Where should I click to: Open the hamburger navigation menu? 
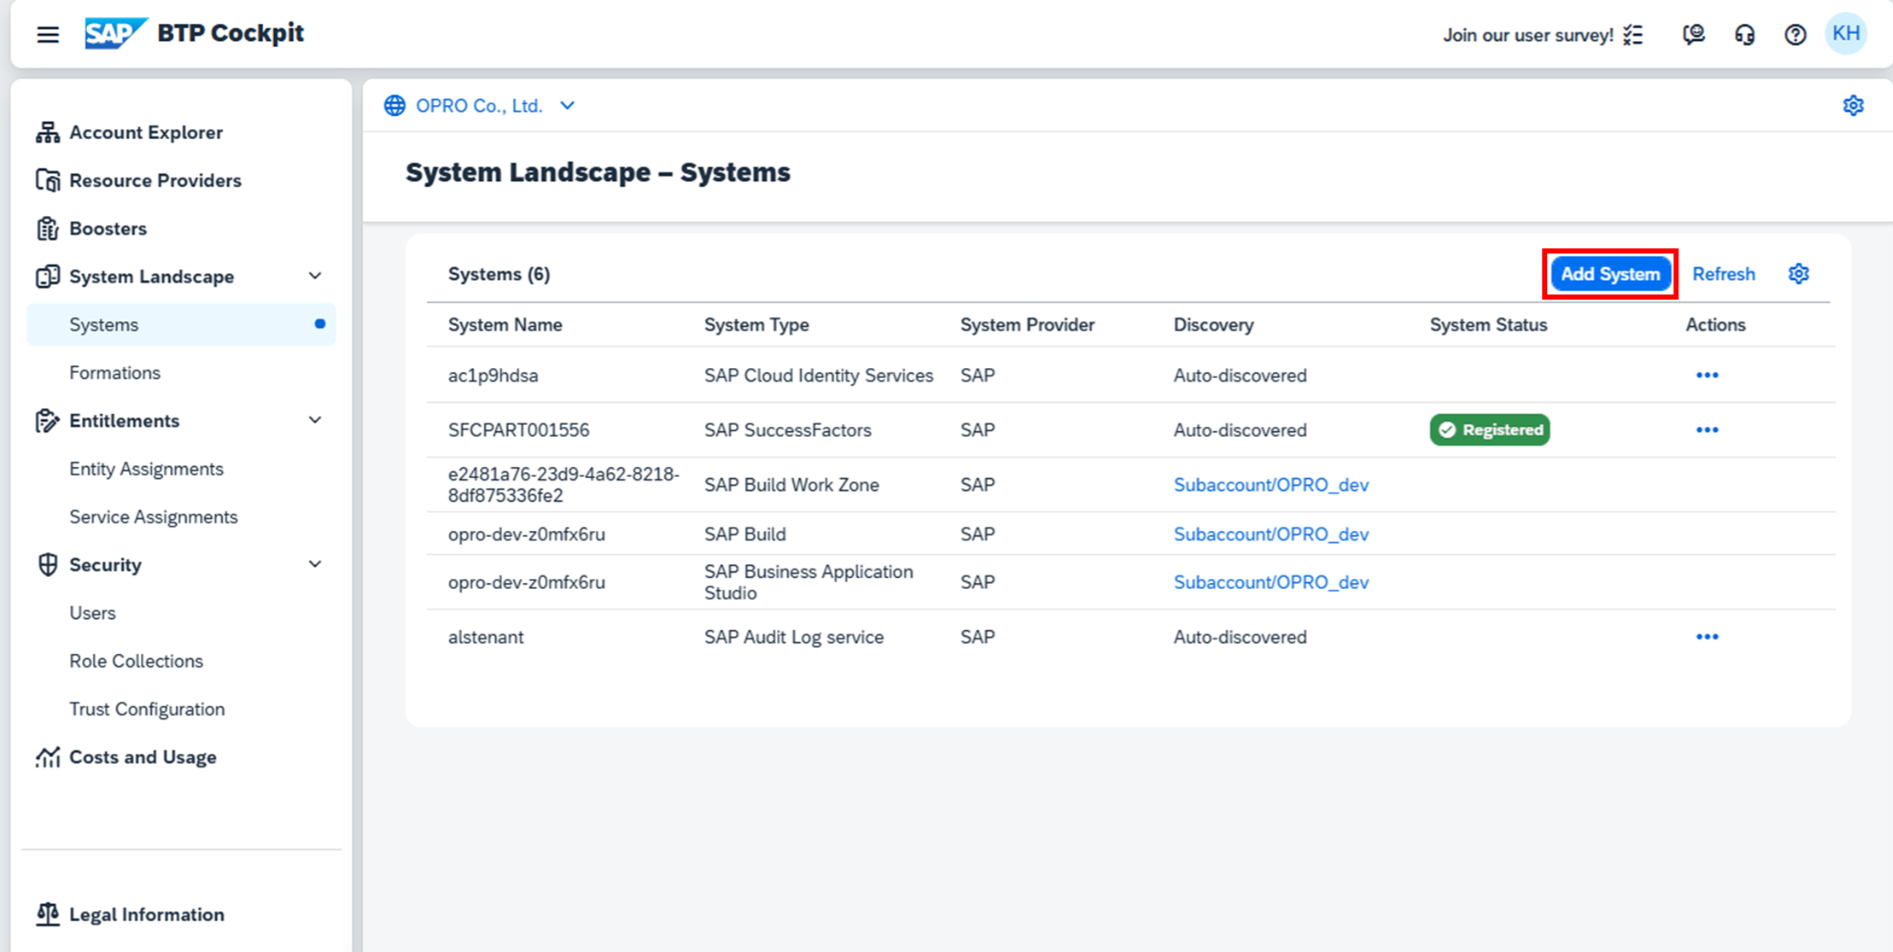pyautogui.click(x=47, y=35)
